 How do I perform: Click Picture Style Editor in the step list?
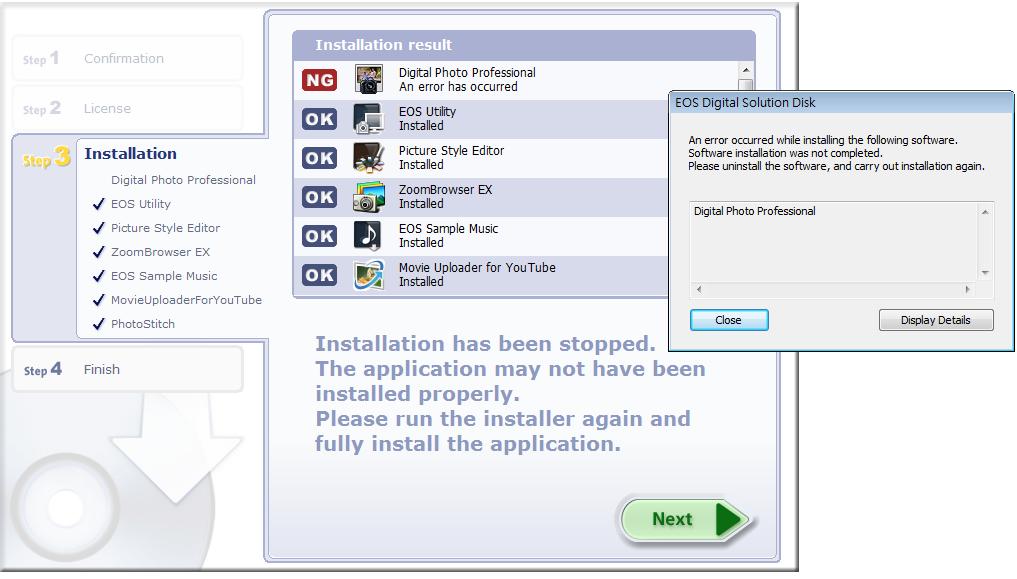click(x=165, y=228)
